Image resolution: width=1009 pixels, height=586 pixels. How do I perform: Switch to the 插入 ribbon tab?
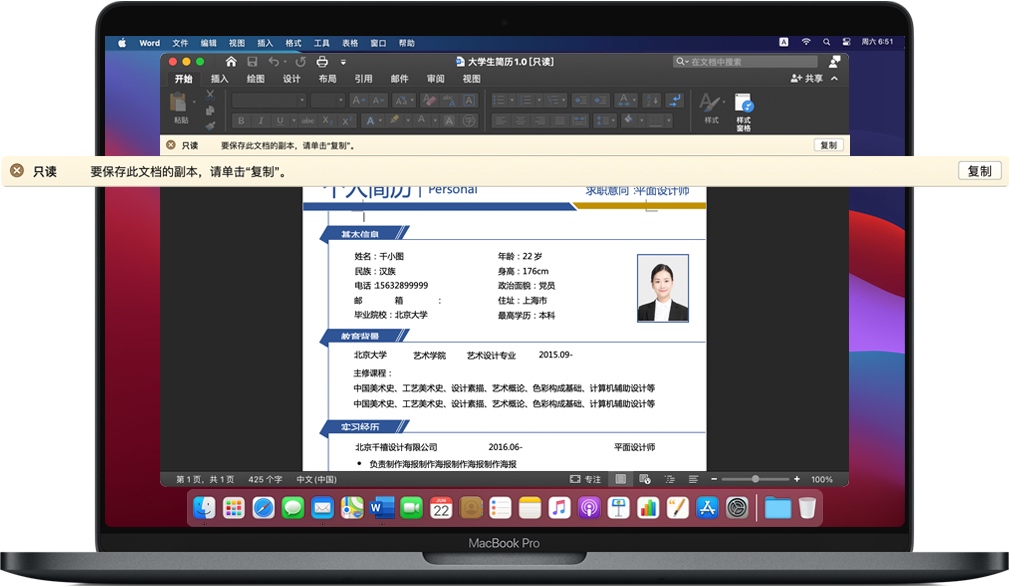[x=218, y=78]
